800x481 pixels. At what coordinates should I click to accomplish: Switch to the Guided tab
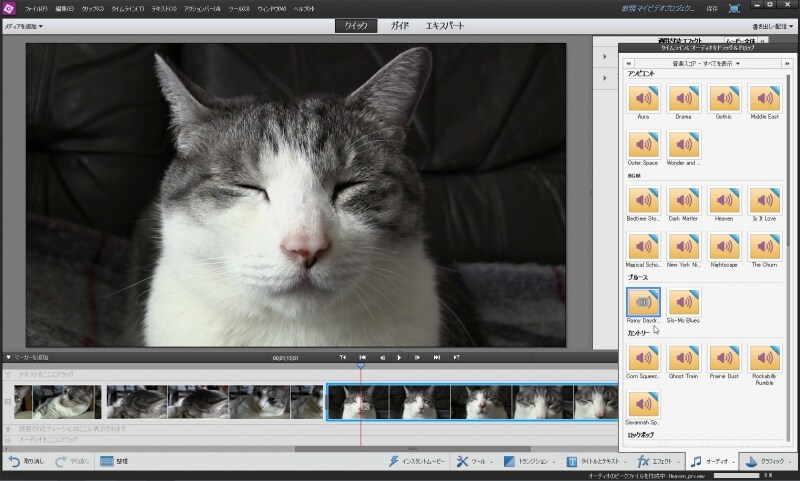tap(399, 26)
